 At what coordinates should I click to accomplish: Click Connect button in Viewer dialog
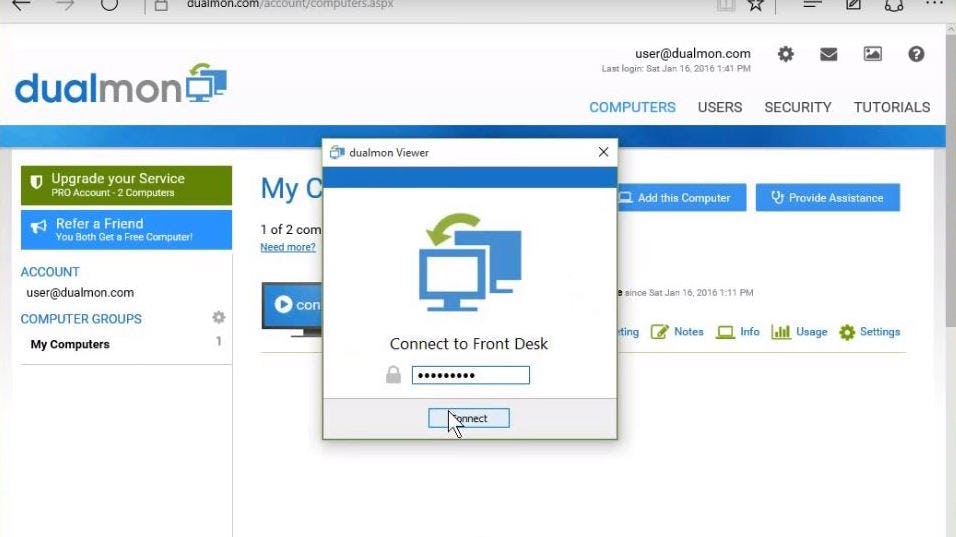469,418
